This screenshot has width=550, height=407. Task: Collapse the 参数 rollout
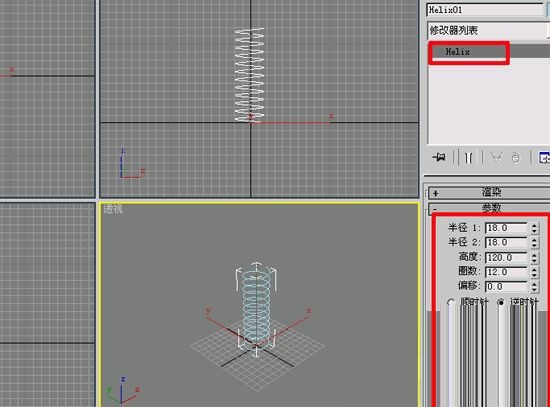(x=489, y=208)
